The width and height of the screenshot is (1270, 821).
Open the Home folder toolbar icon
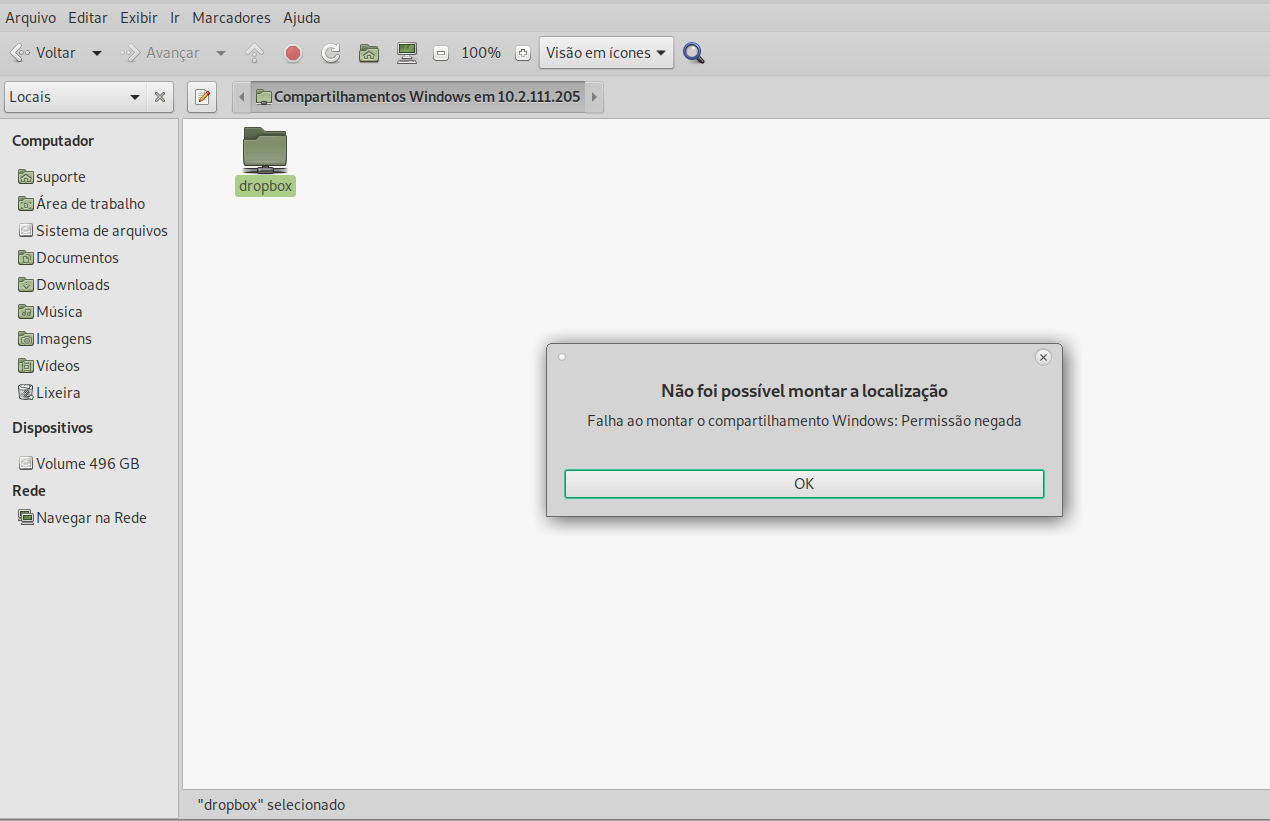pos(369,53)
